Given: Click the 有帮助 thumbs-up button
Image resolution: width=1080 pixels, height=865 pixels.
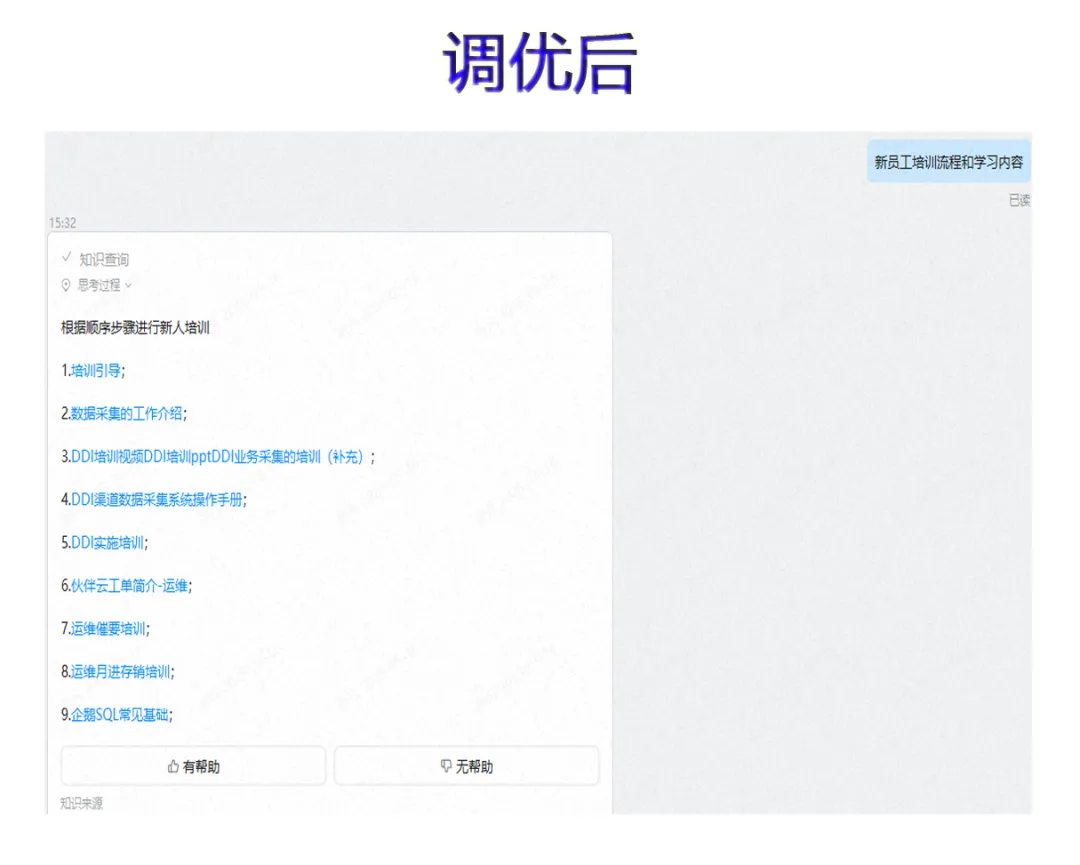Looking at the screenshot, I should pos(193,766).
